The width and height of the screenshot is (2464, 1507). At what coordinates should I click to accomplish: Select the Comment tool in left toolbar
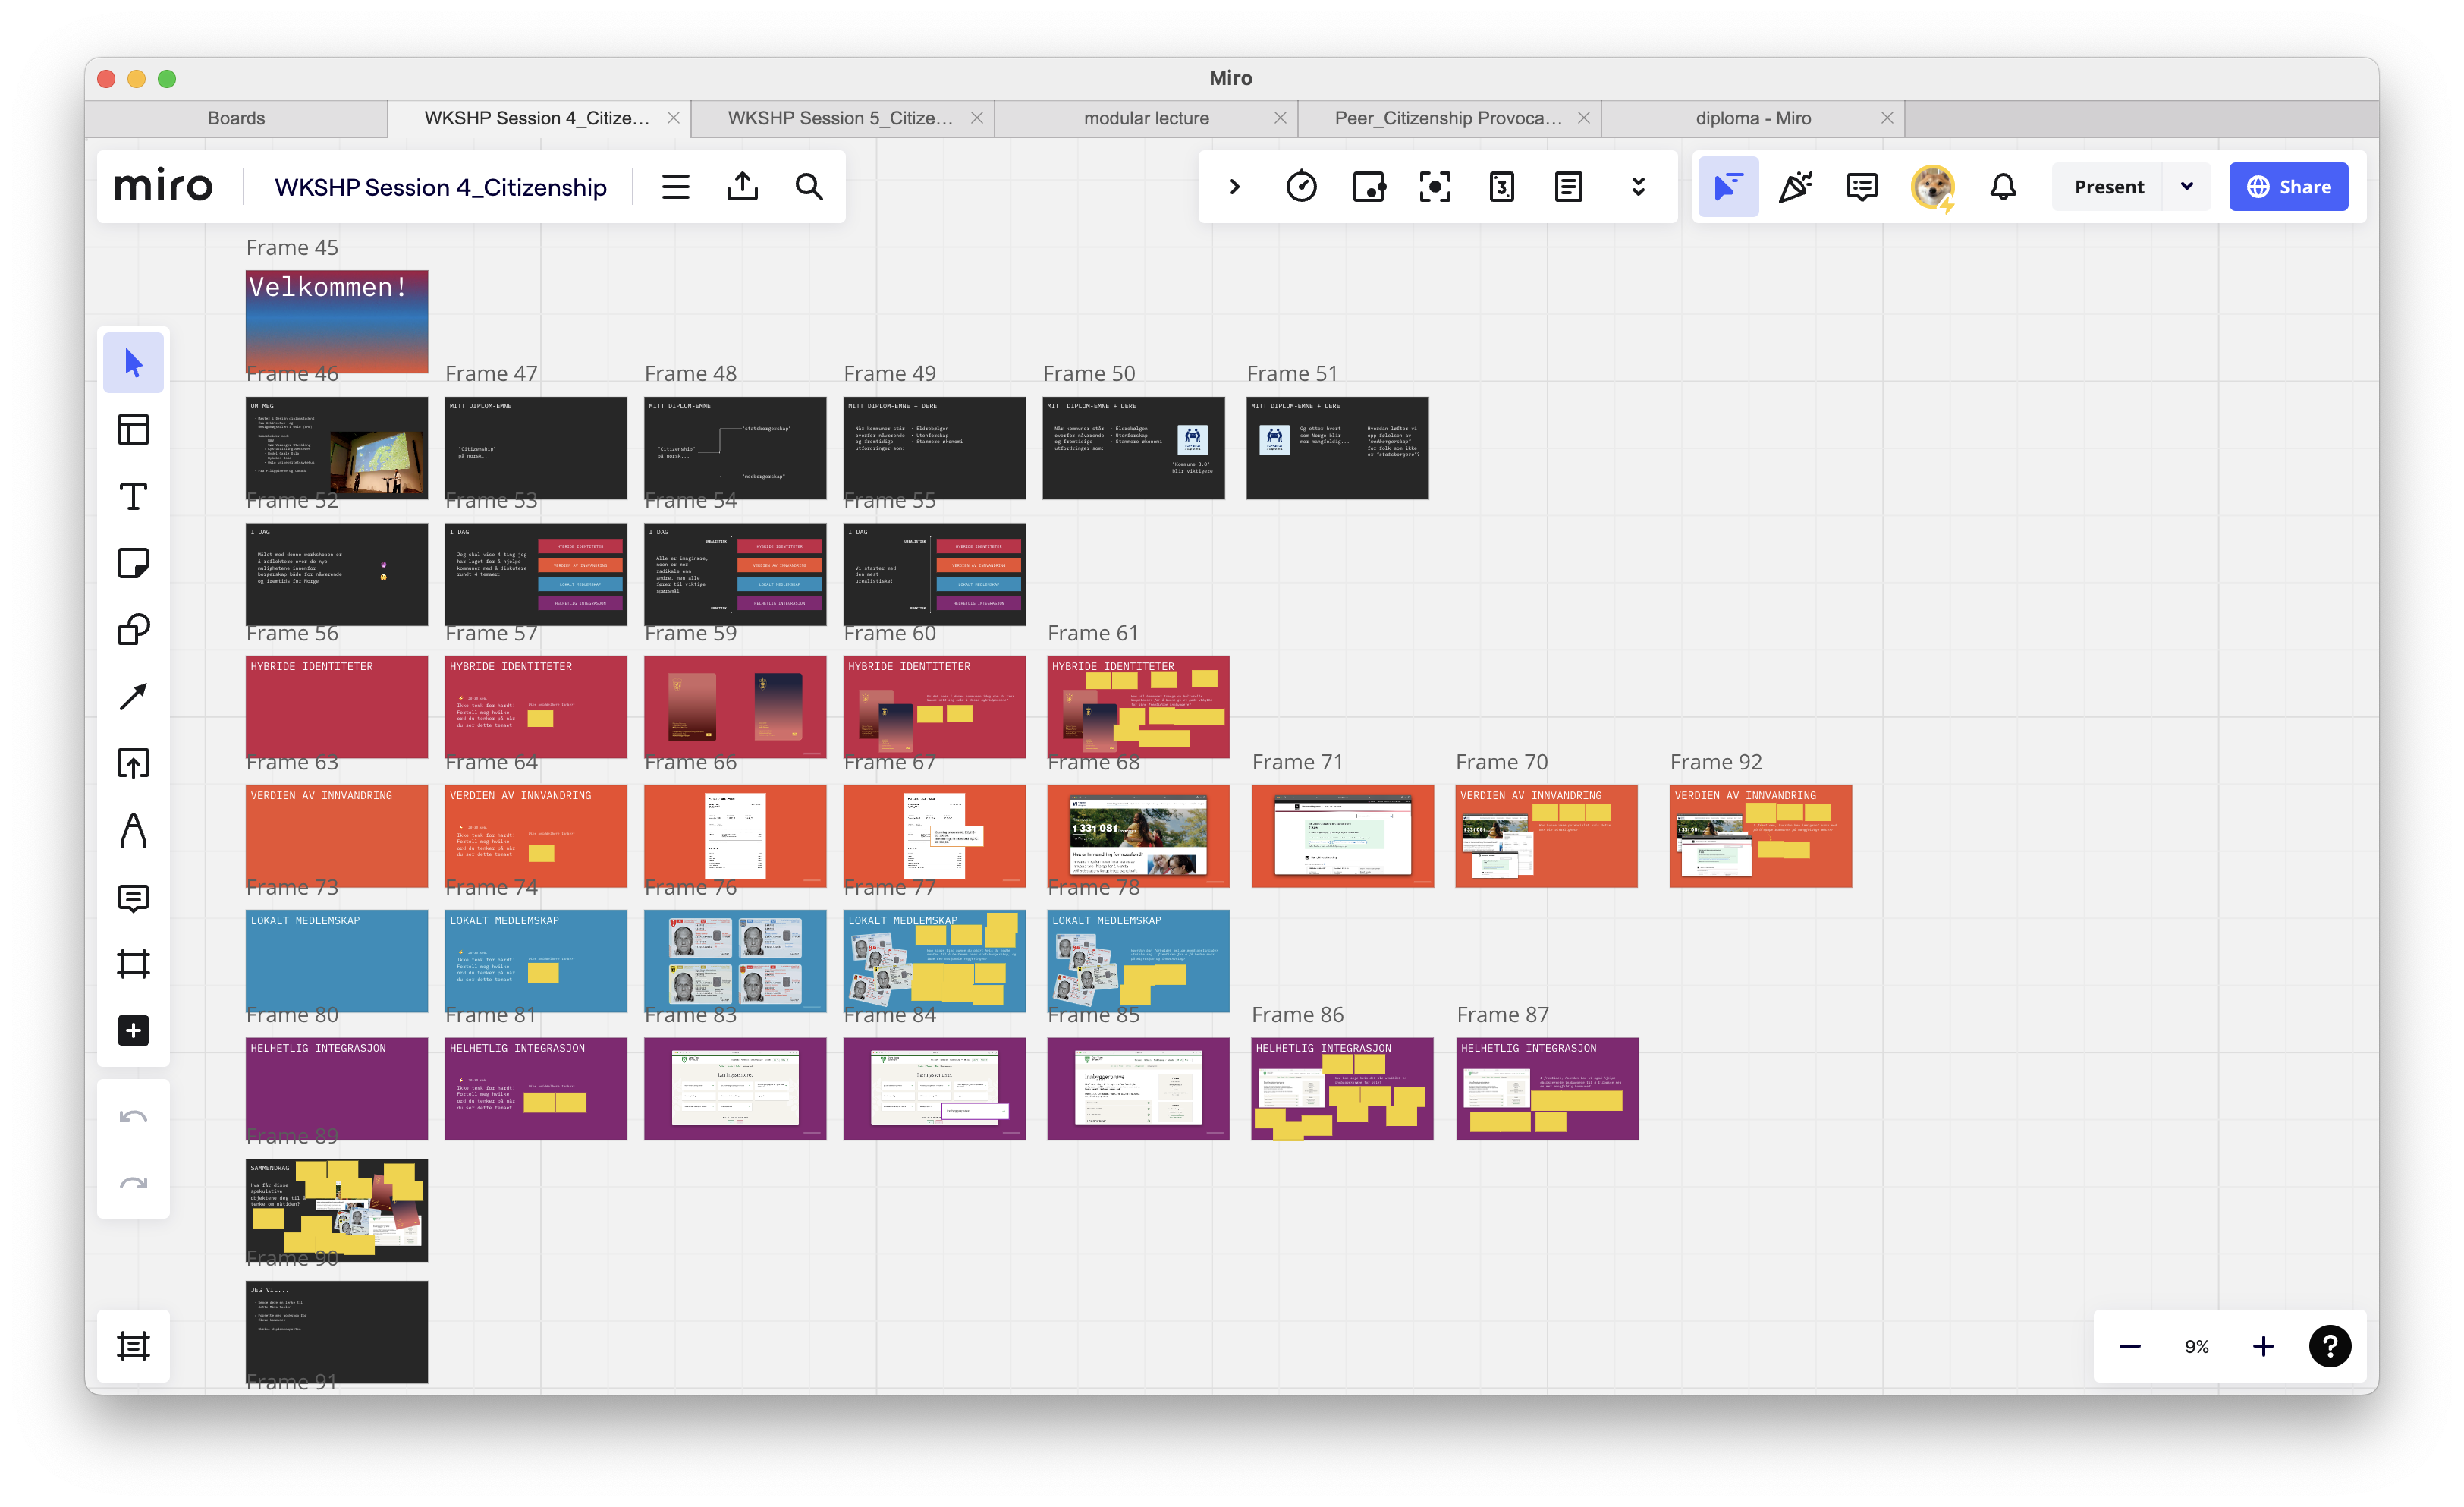click(x=133, y=898)
